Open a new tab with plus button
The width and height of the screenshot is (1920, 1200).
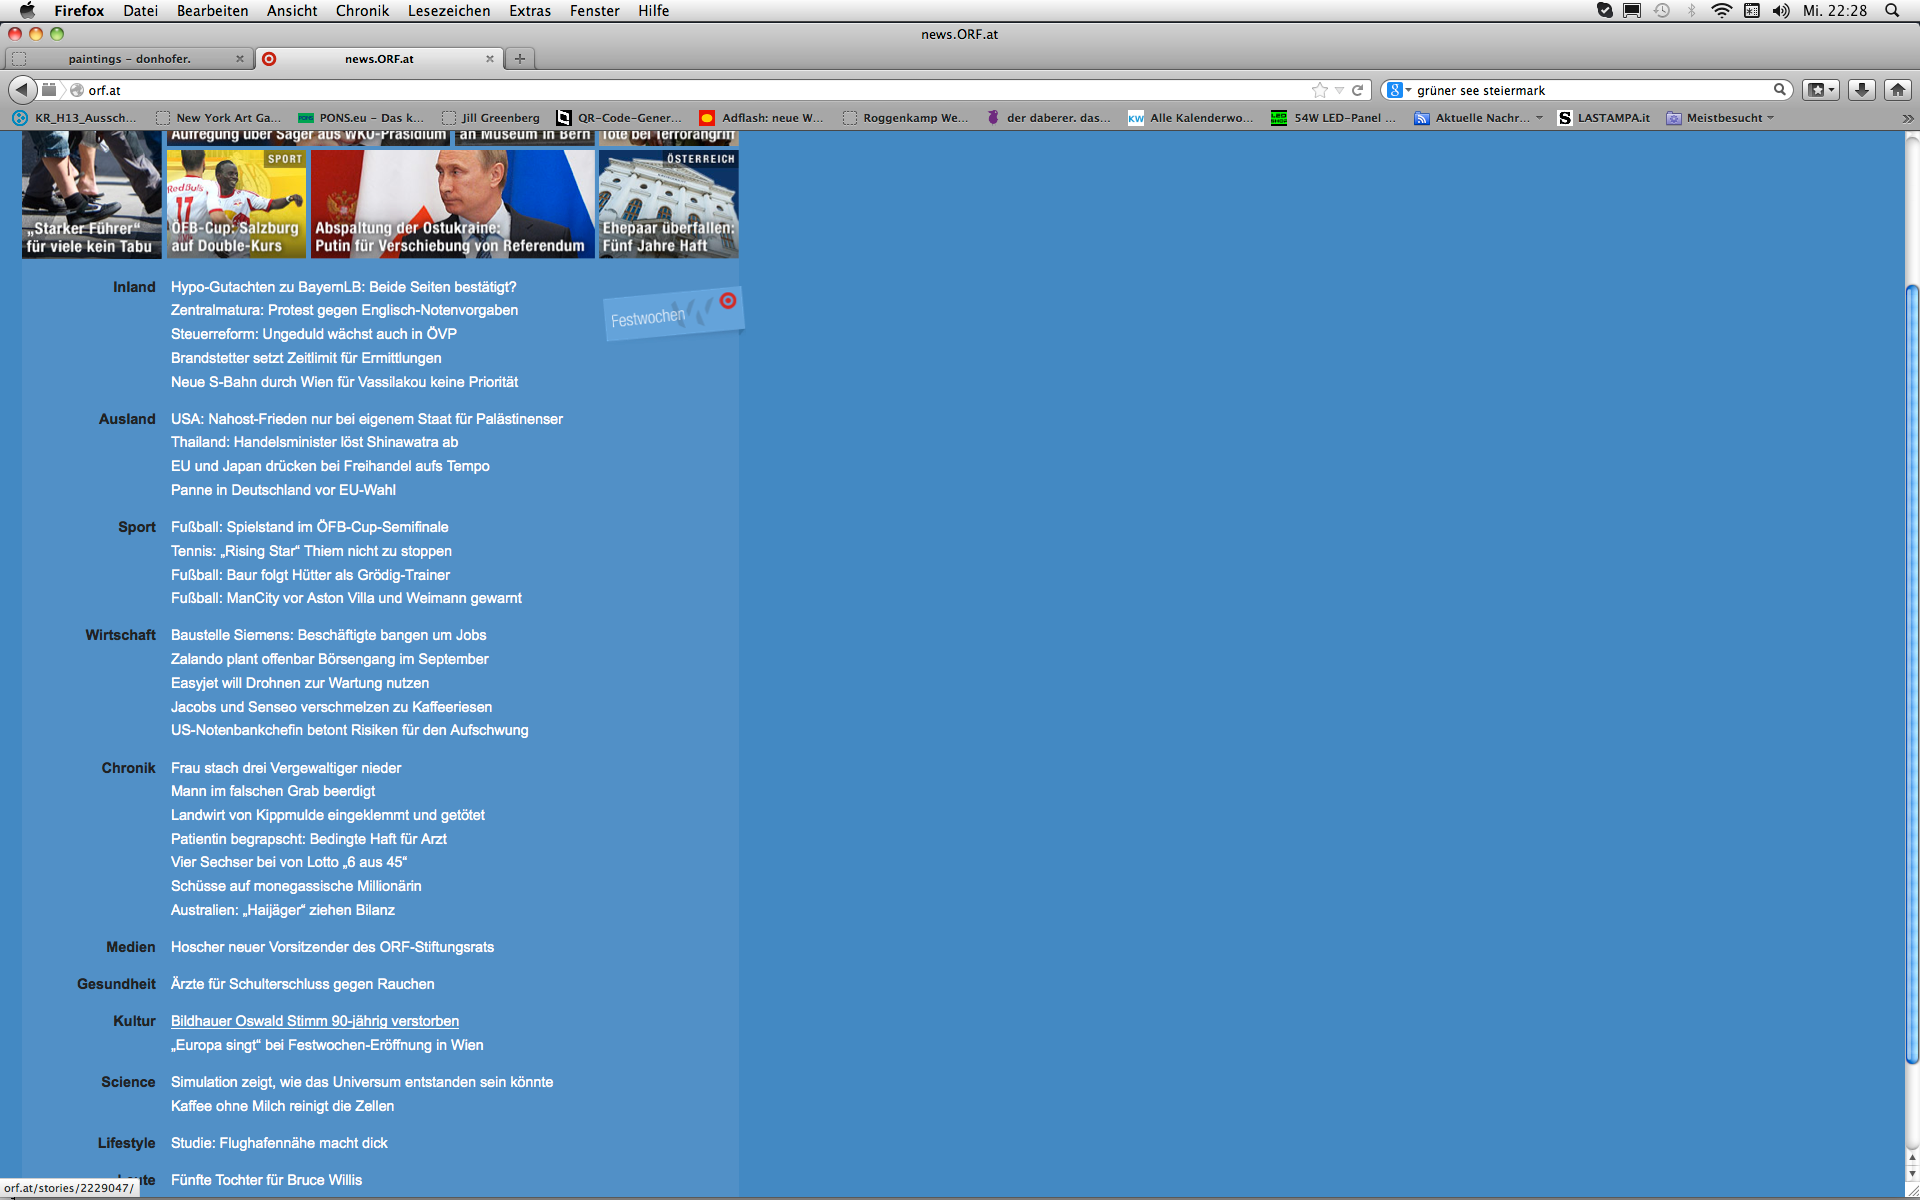coord(520,59)
